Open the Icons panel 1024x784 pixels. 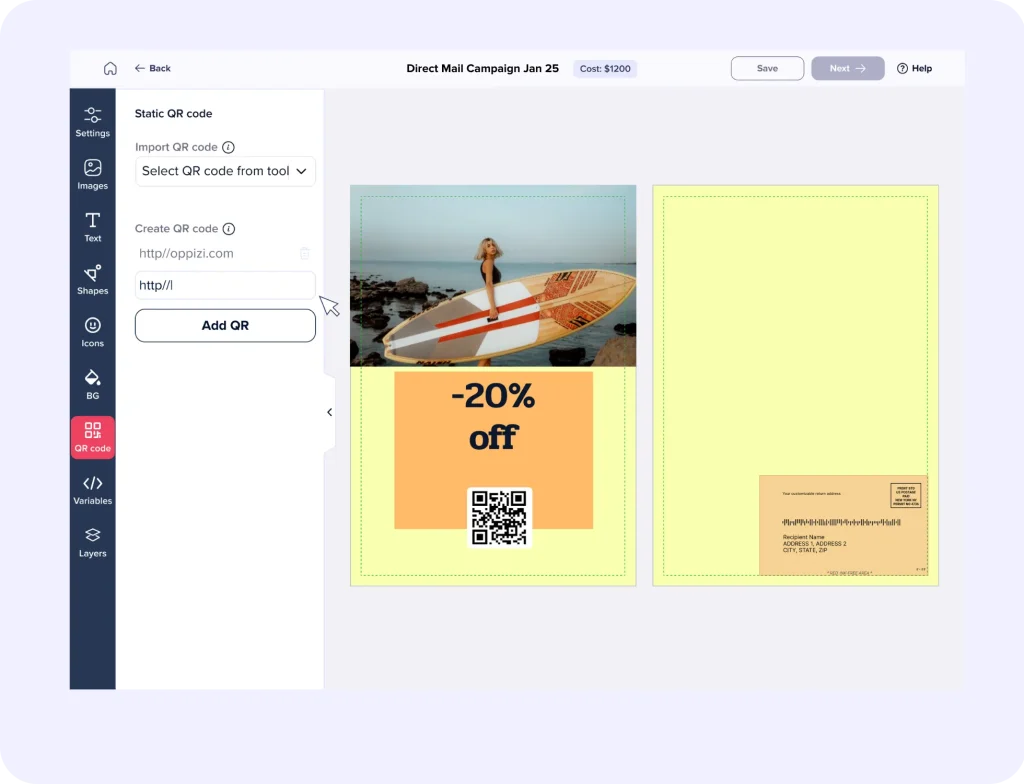click(92, 332)
